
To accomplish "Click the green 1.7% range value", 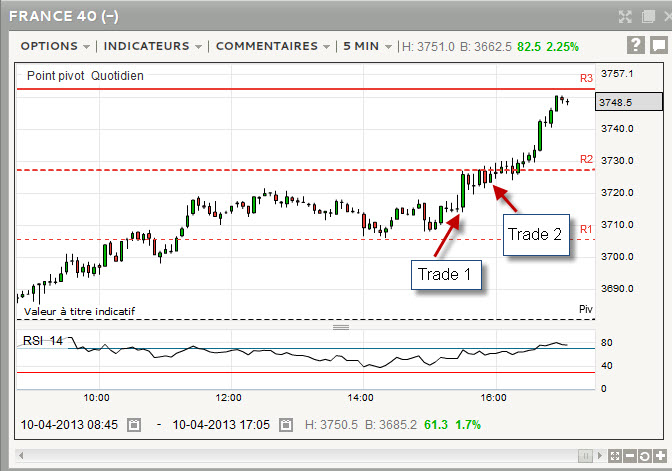I will click(x=468, y=425).
